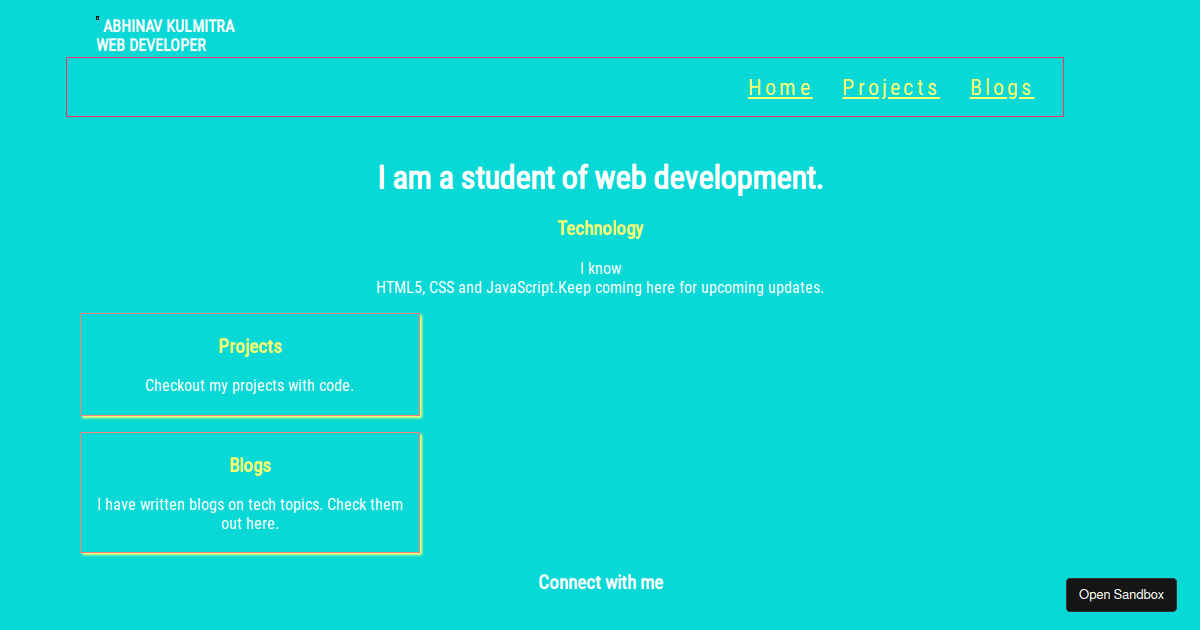The image size is (1200, 630).
Task: Click the WEB DEVELOPER subtitle text
Action: click(x=151, y=45)
